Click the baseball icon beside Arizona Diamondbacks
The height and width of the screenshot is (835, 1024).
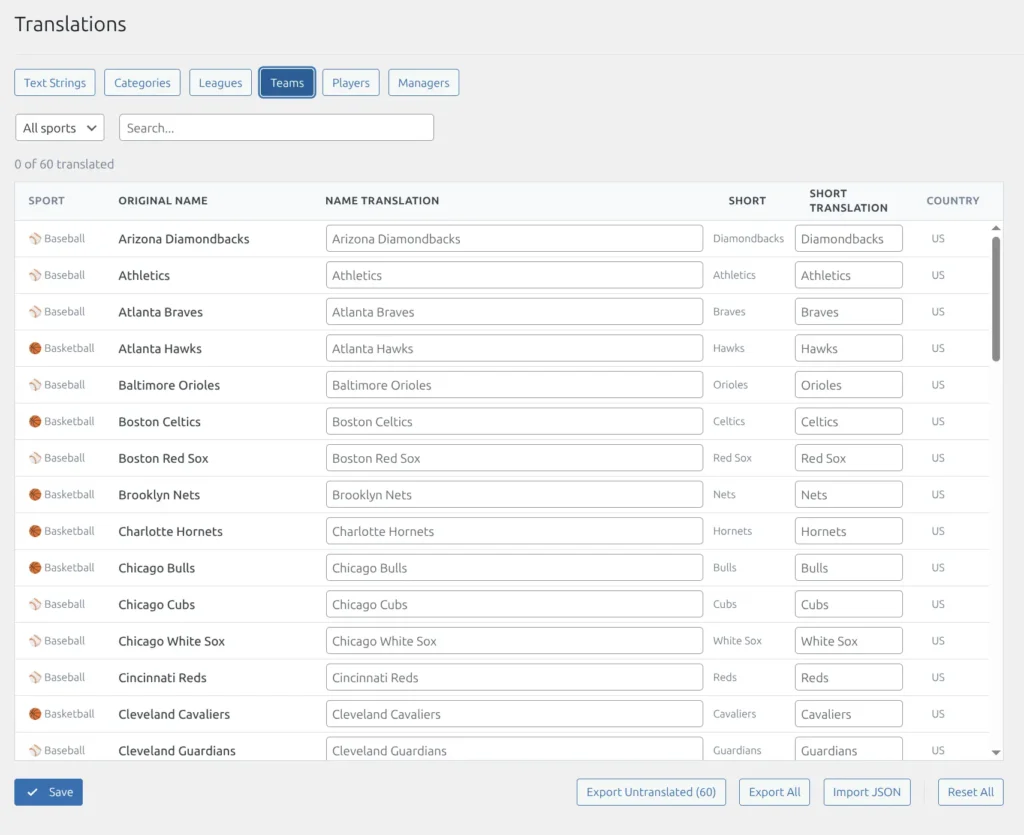pyautogui.click(x=35, y=239)
